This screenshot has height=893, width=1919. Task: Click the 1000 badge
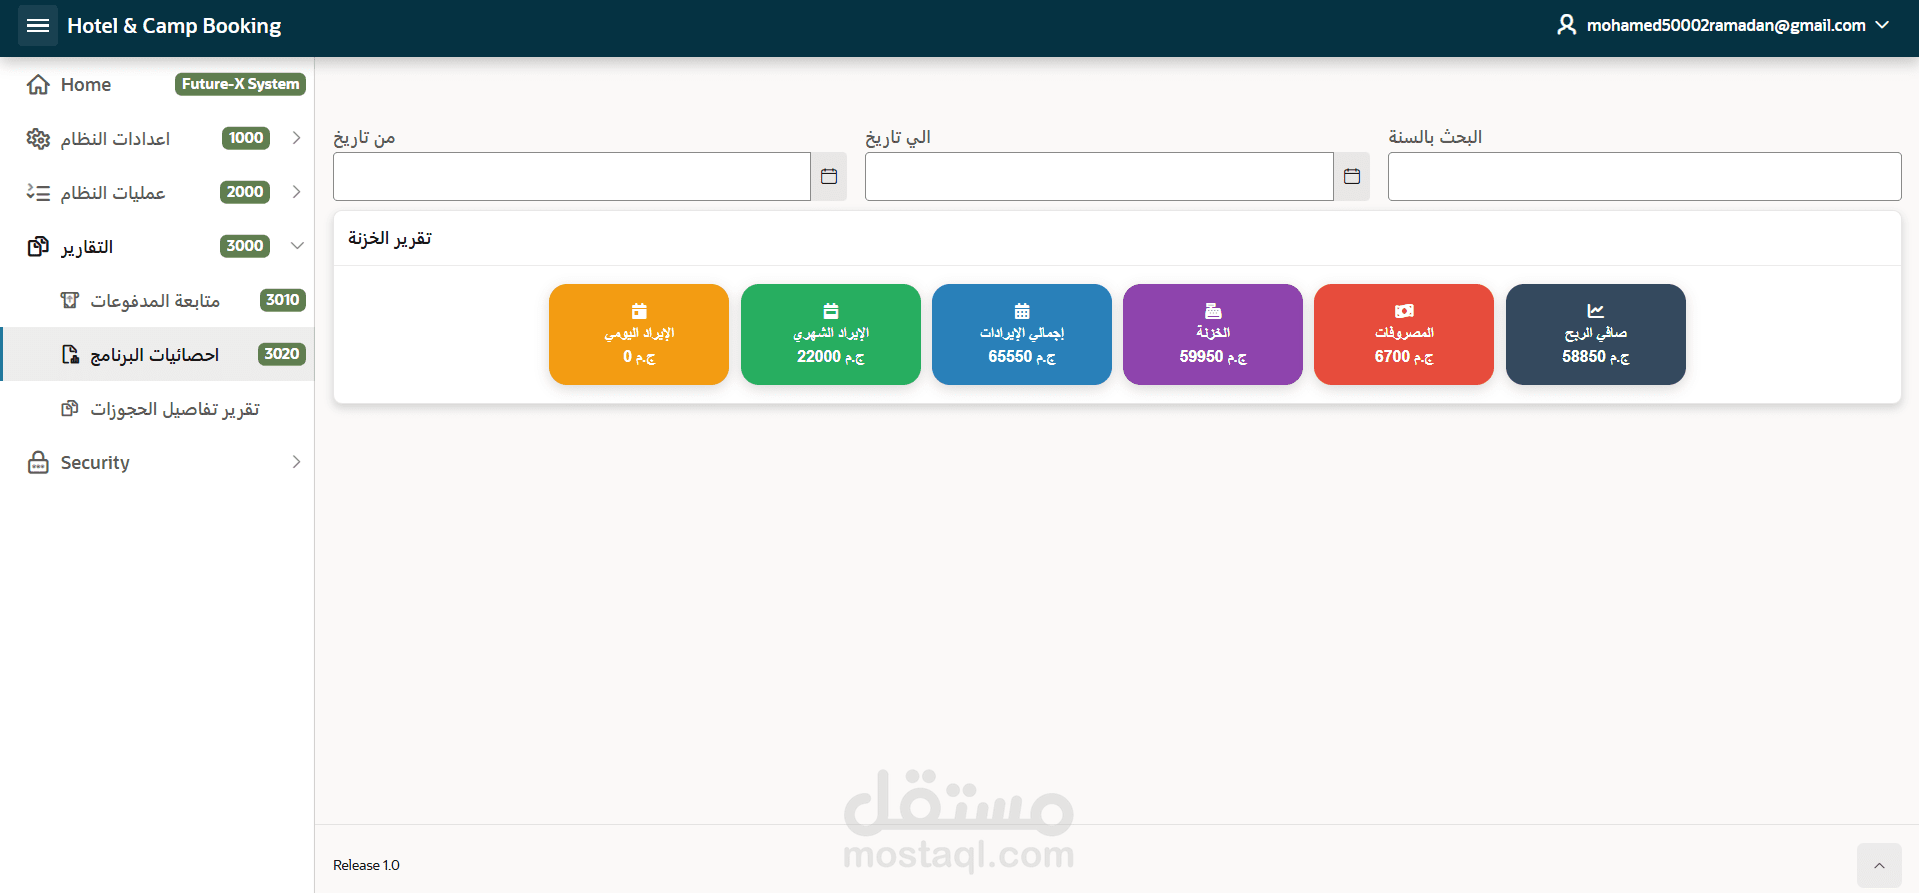pyautogui.click(x=246, y=138)
